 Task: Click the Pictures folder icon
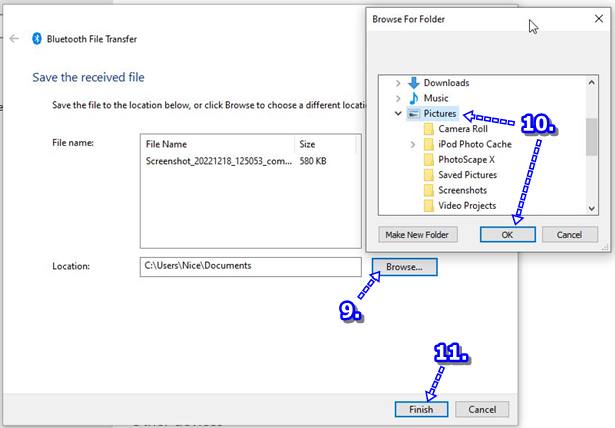pos(413,114)
